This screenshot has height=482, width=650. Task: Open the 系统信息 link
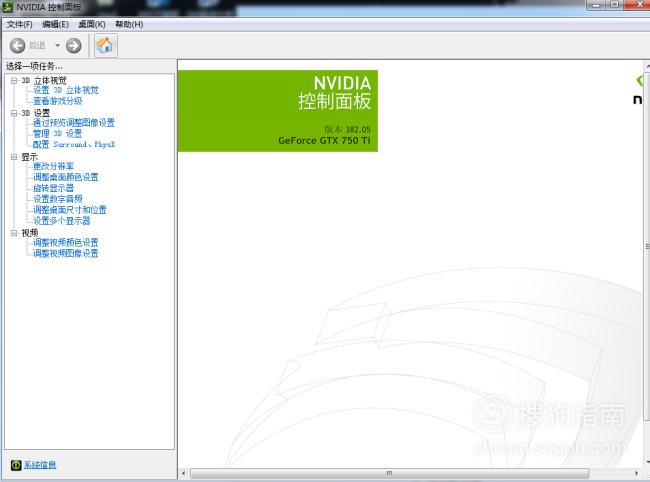click(40, 465)
